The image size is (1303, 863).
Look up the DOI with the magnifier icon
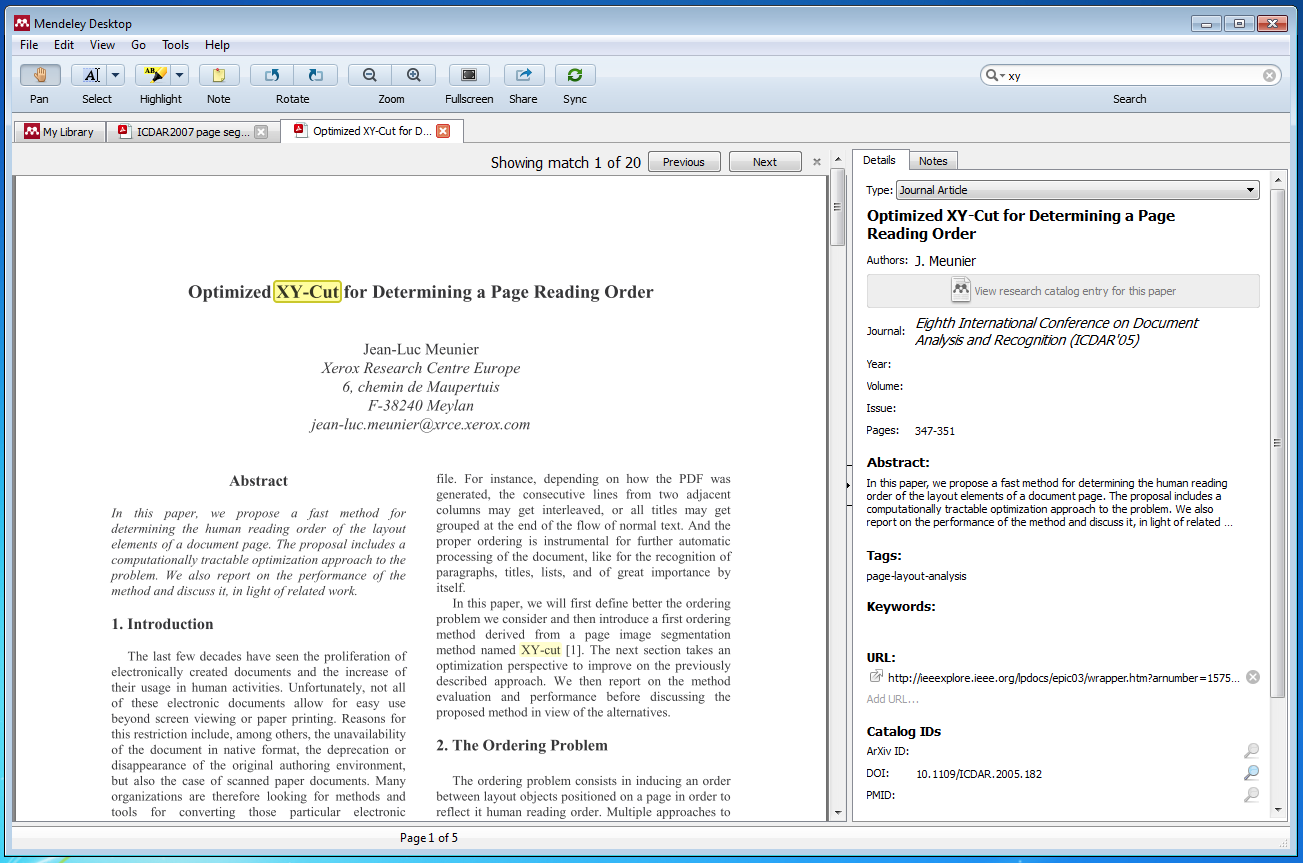click(x=1251, y=773)
